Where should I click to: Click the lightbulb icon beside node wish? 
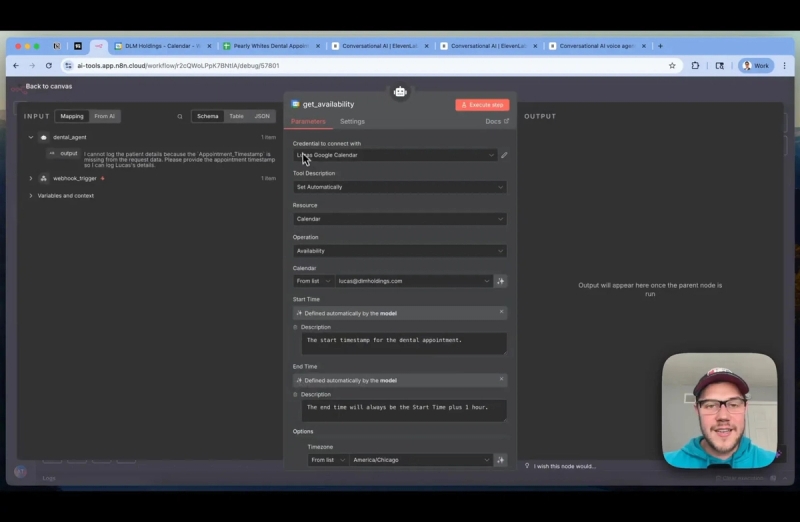click(527, 466)
